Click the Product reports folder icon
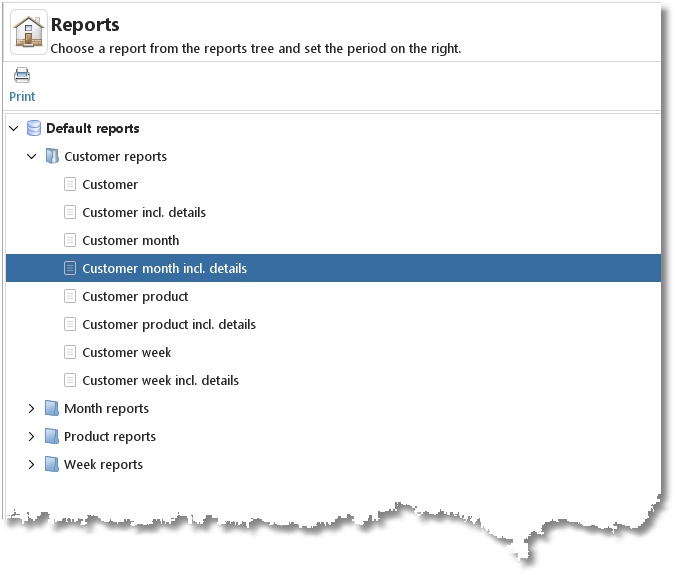This screenshot has width=675, height=575. pyautogui.click(x=52, y=436)
